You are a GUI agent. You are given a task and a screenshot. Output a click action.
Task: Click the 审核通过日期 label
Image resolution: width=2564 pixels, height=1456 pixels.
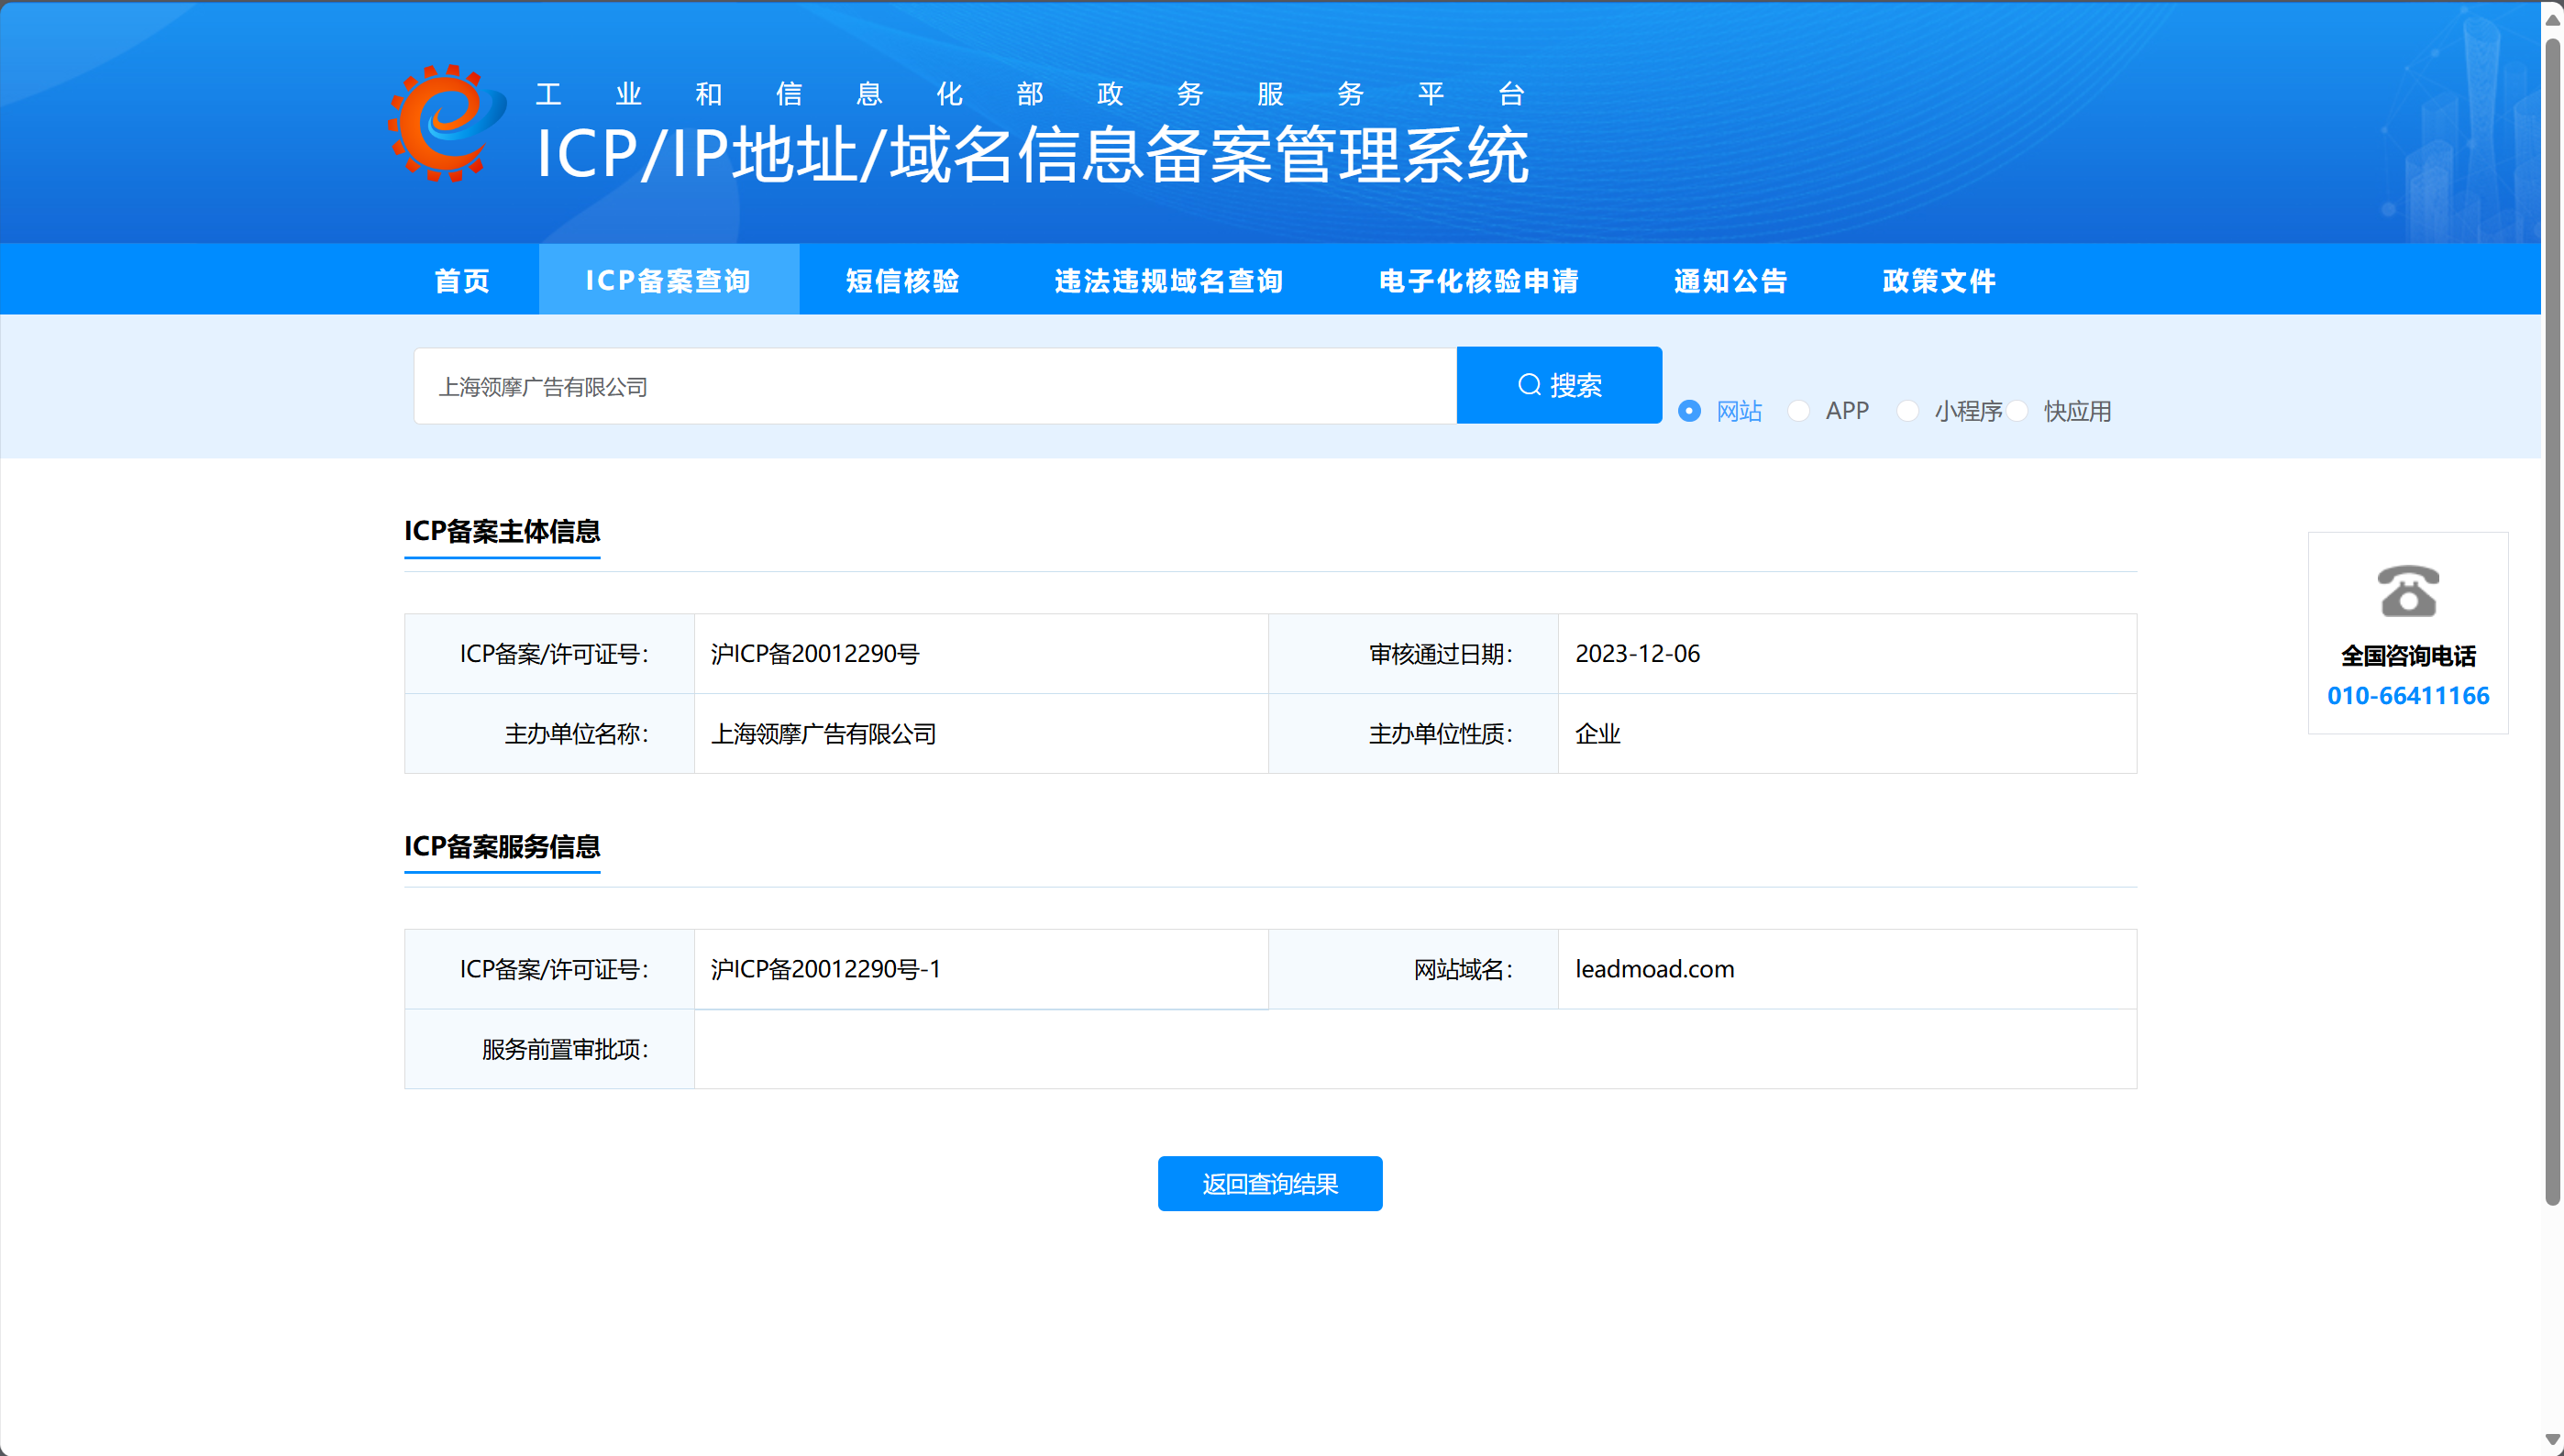[x=1441, y=654]
